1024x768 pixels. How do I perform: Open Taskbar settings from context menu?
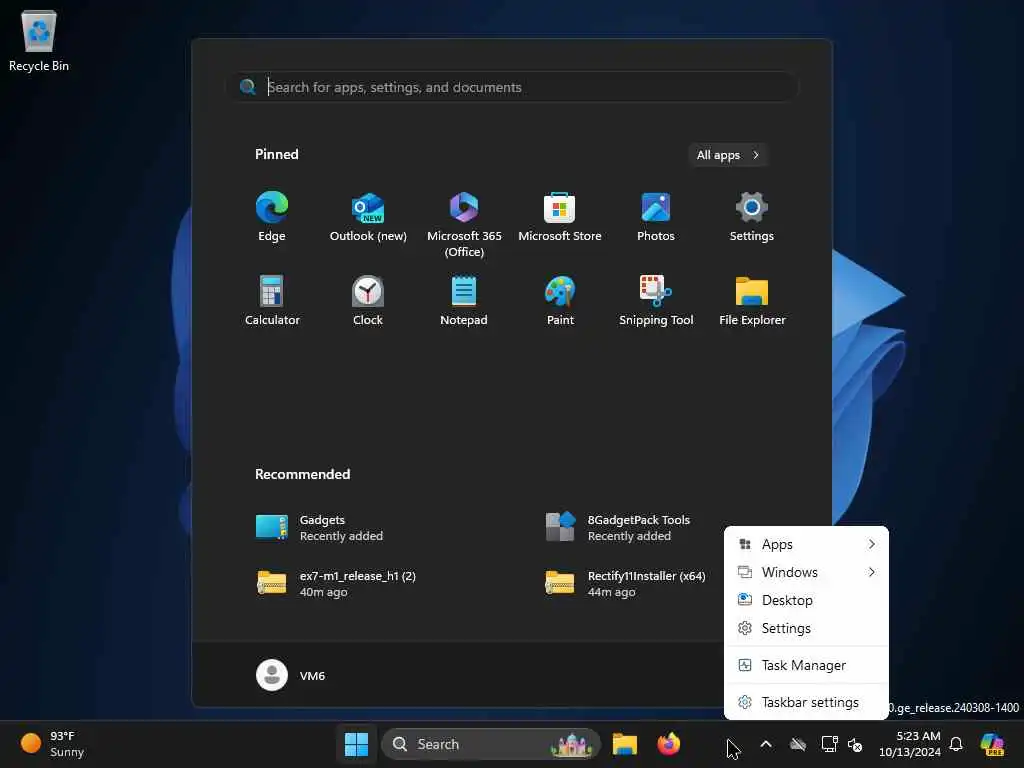tap(806, 702)
